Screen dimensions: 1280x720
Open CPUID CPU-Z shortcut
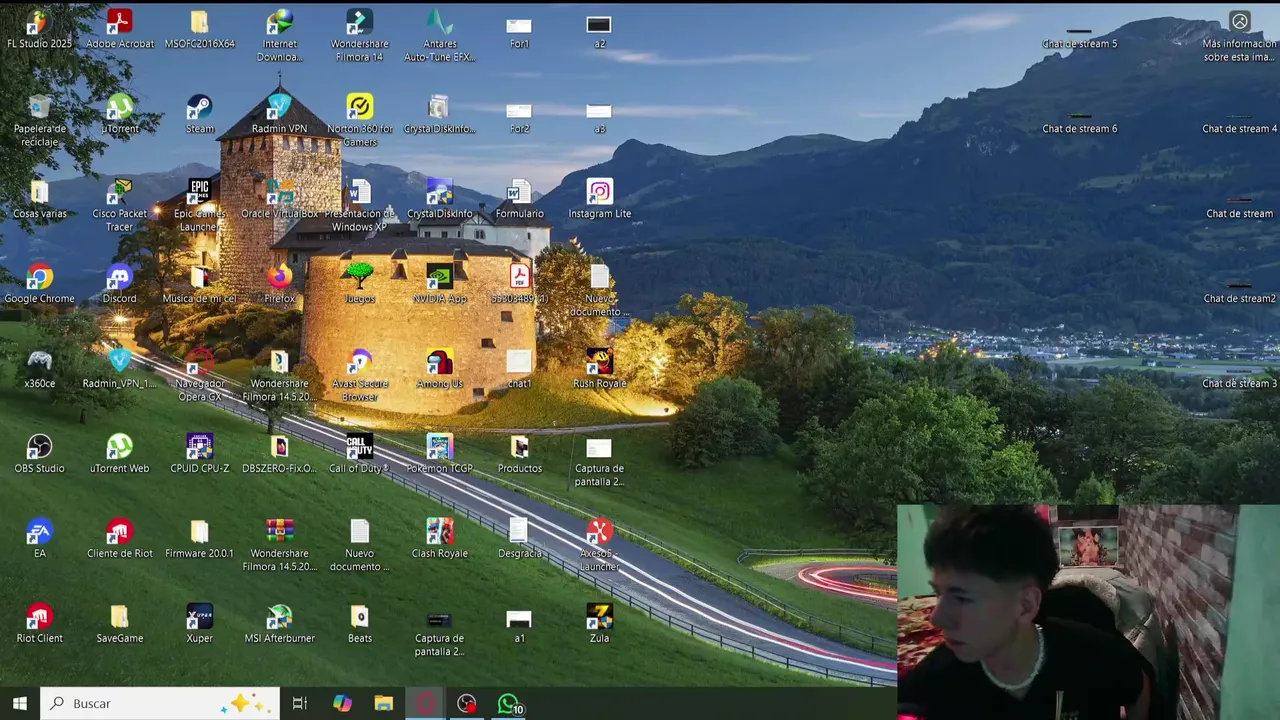(199, 447)
